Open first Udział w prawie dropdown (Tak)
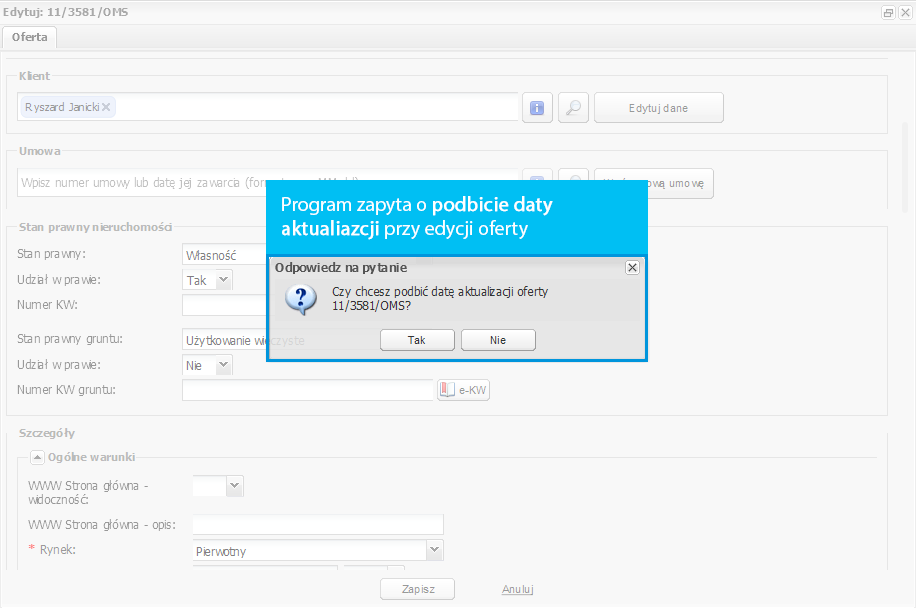Image resolution: width=916 pixels, height=608 pixels. click(x=223, y=280)
